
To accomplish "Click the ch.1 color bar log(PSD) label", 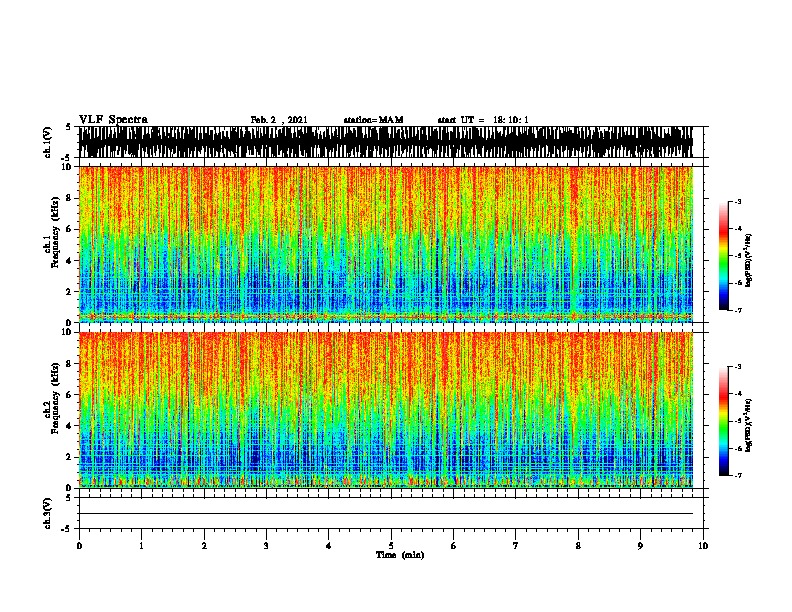I will point(749,260).
